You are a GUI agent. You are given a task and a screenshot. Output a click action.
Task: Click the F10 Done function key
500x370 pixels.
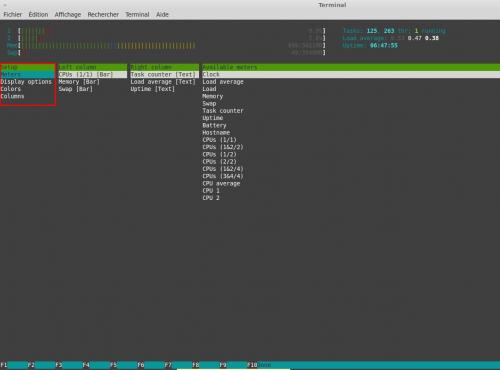point(259,365)
